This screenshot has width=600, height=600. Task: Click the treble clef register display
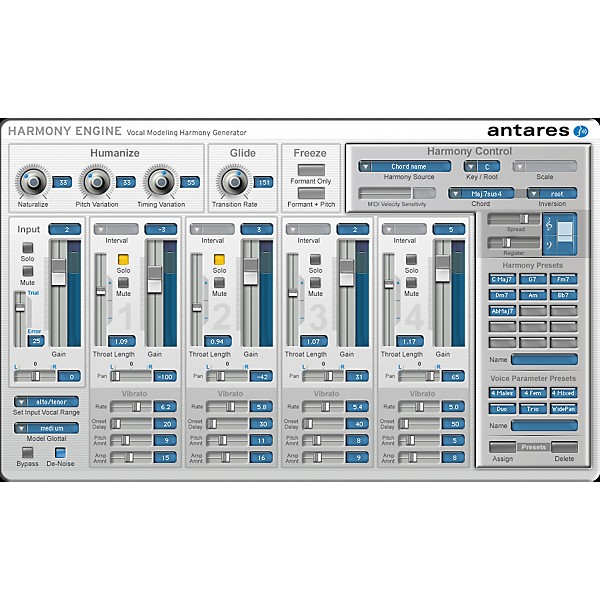560,234
